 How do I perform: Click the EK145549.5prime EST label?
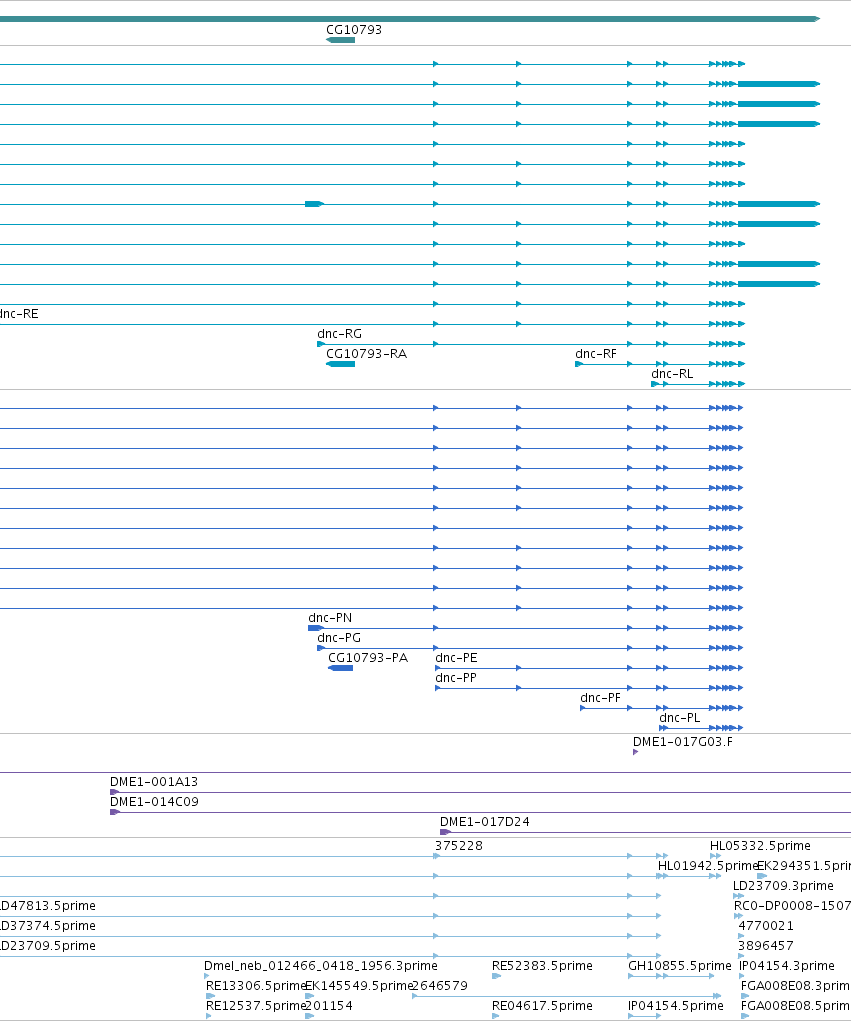359,986
